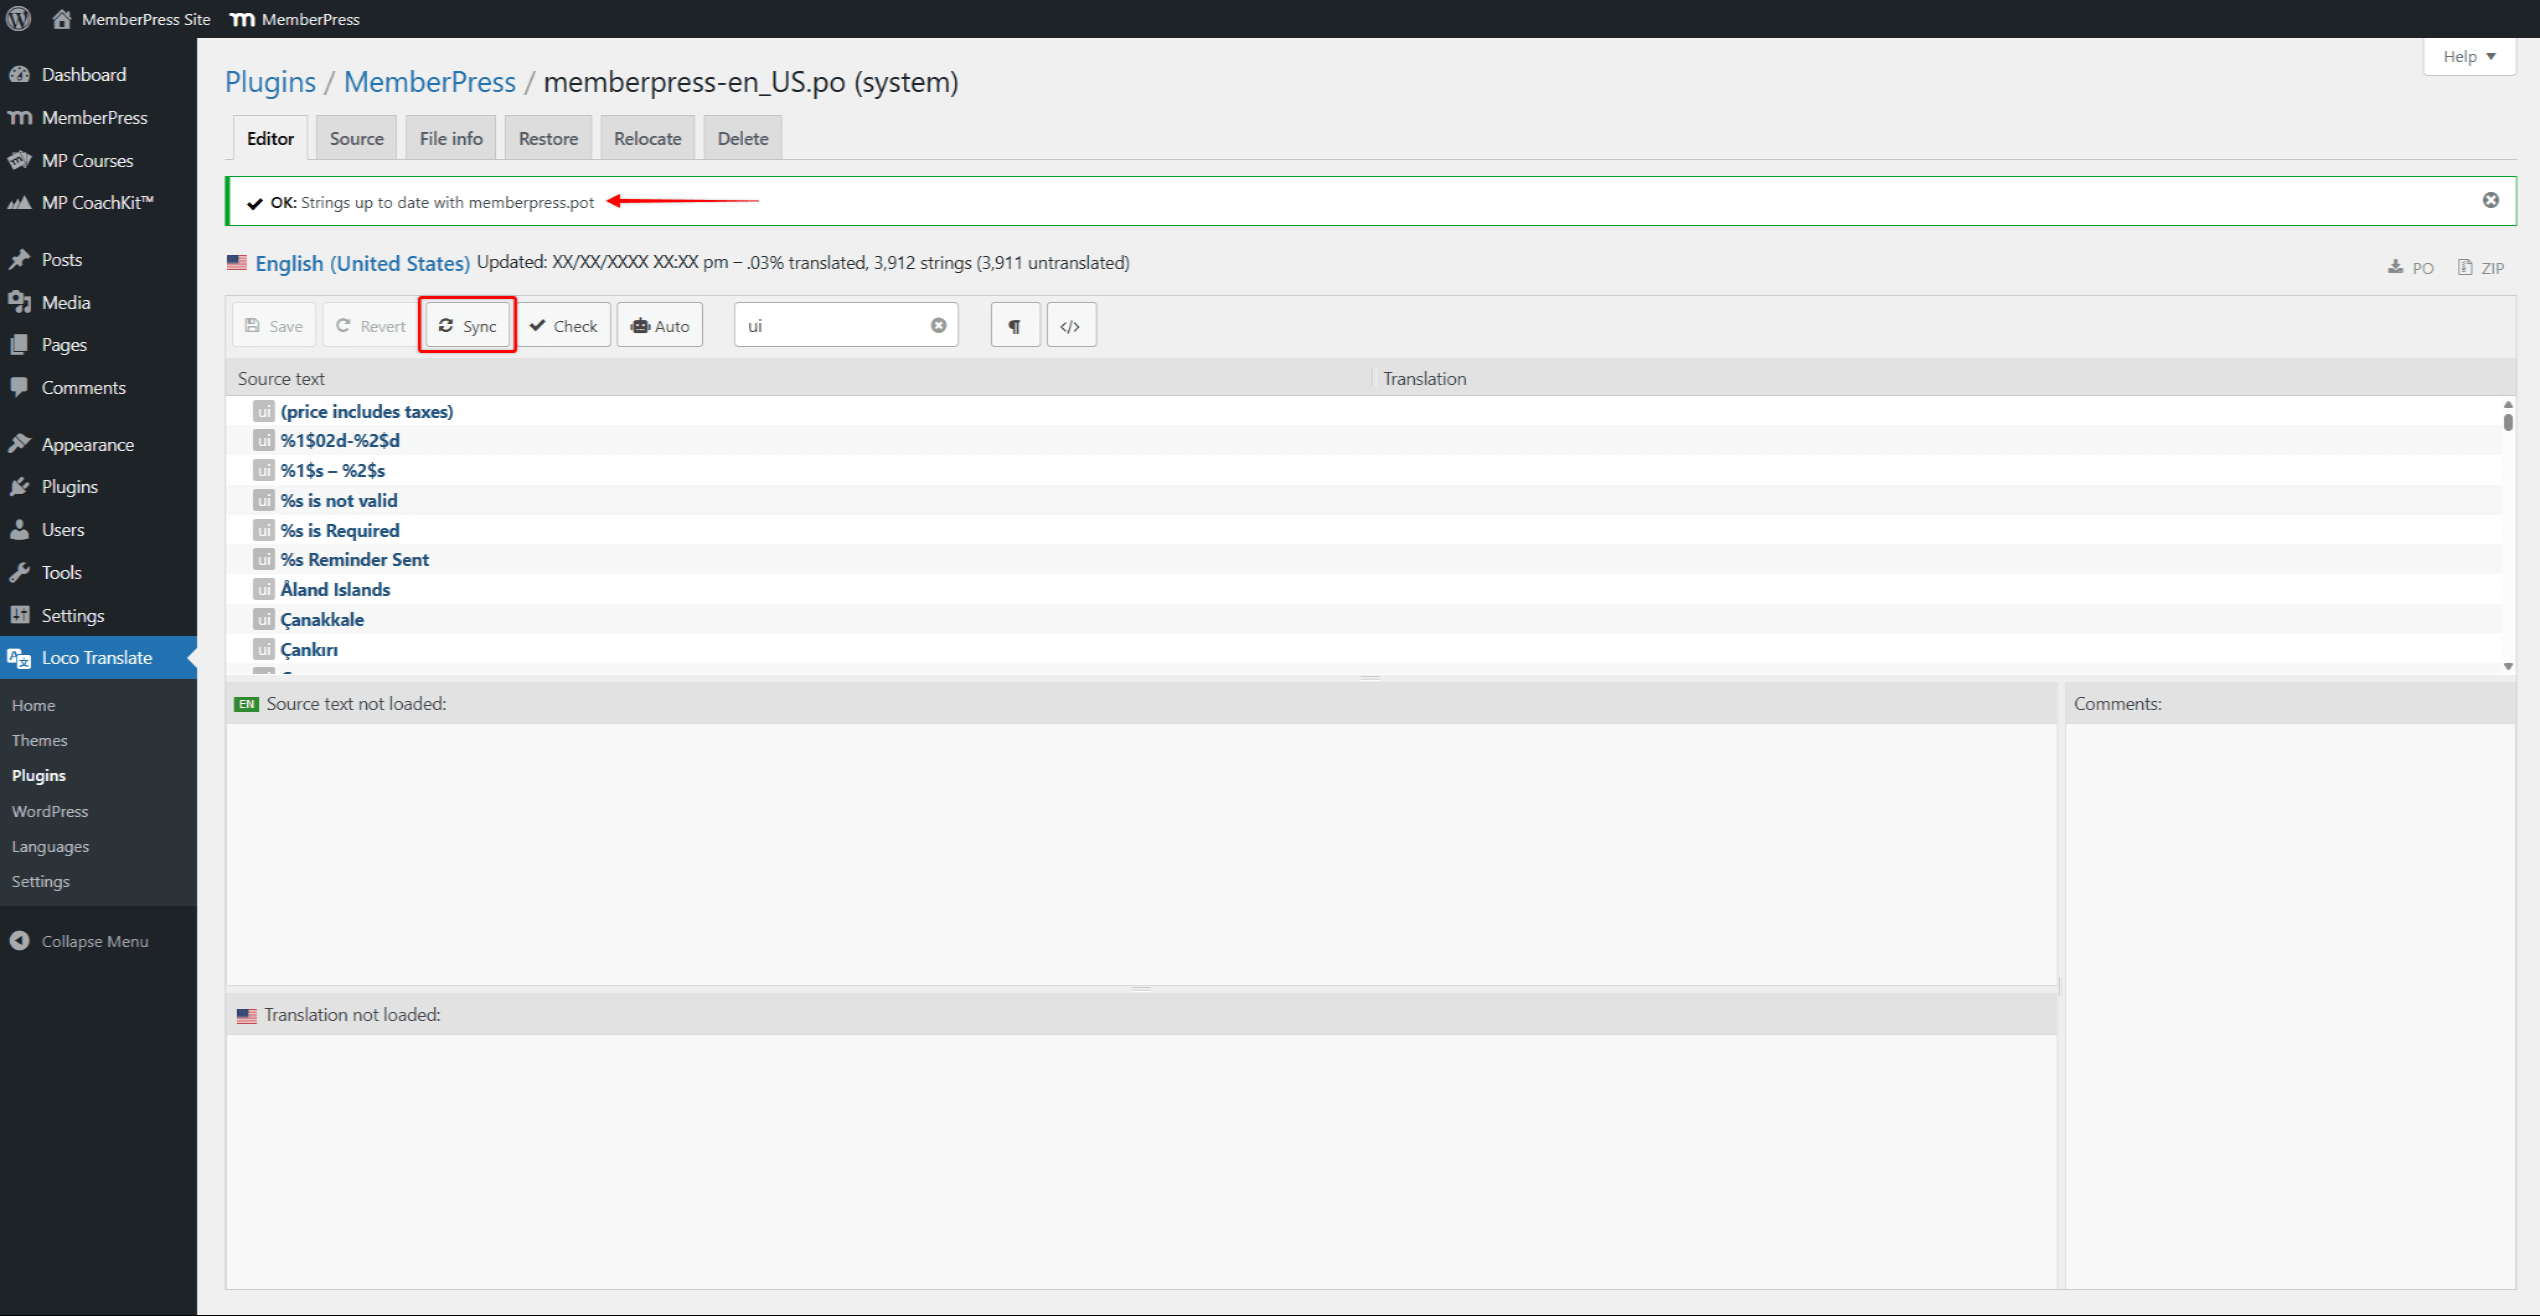Open the Relocate tab
Image resolution: width=2540 pixels, height=1316 pixels.
647,138
